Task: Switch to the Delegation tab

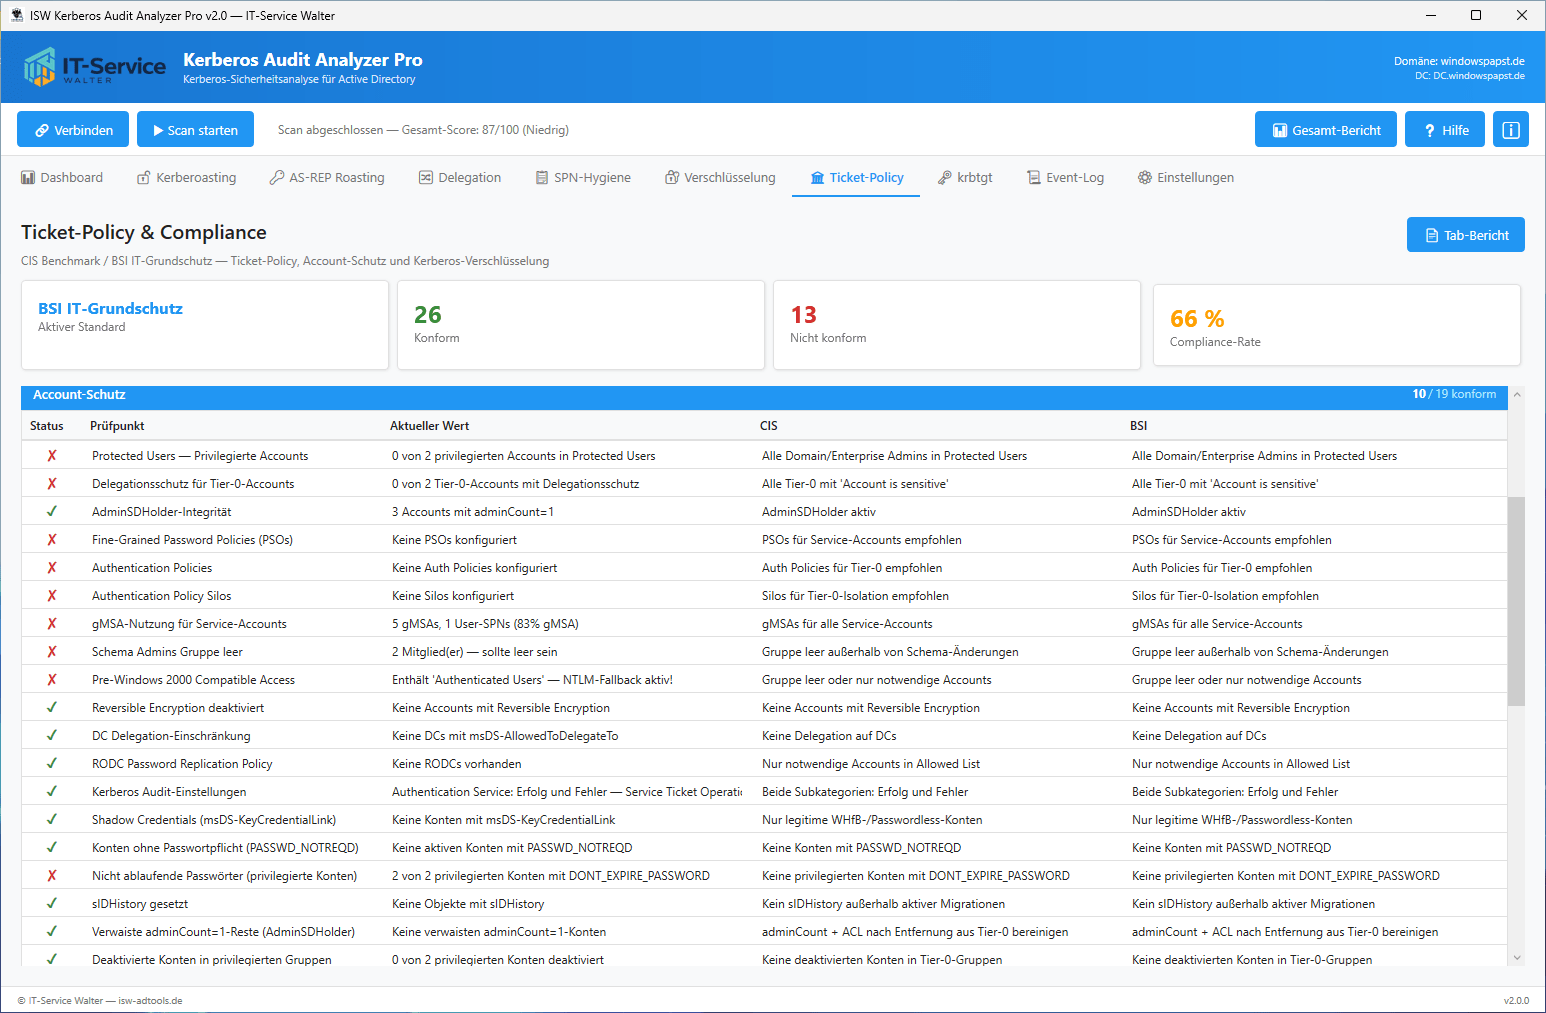Action: pyautogui.click(x=460, y=178)
